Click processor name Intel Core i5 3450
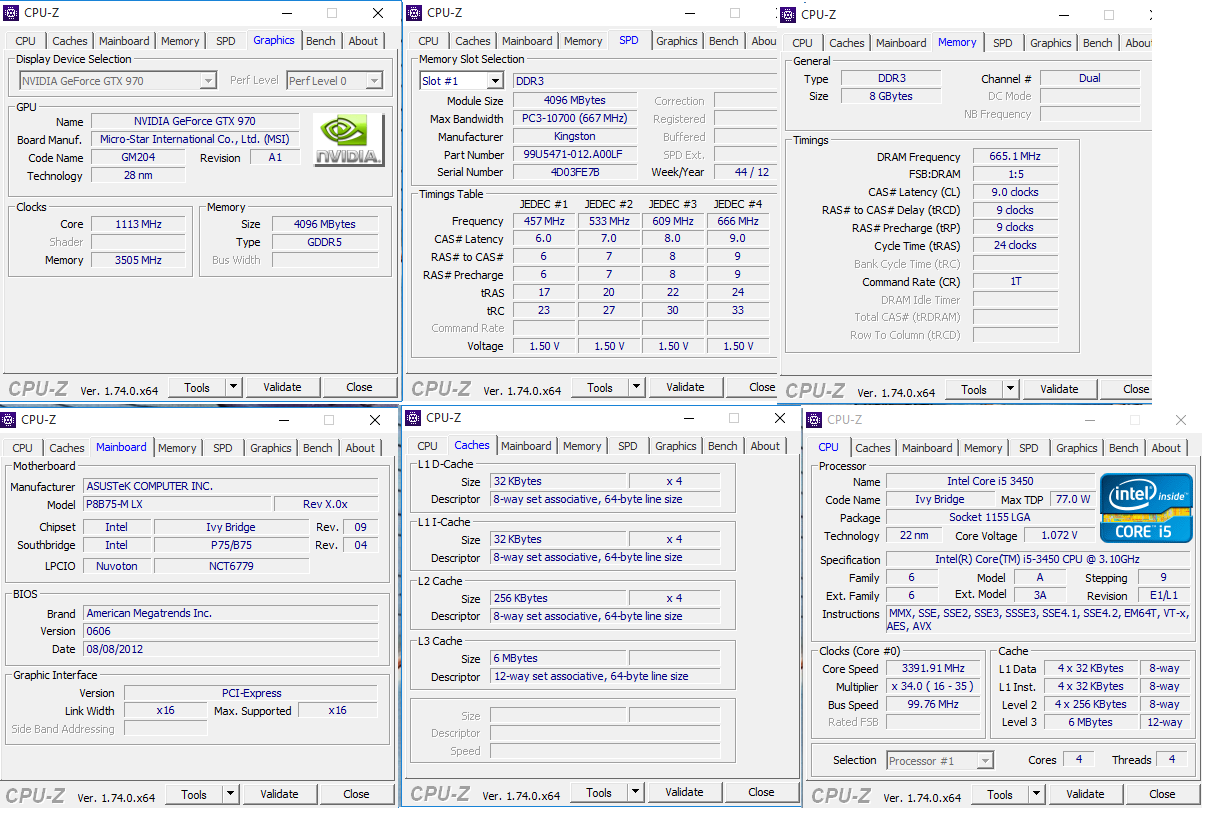The image size is (1223, 834). (990, 481)
